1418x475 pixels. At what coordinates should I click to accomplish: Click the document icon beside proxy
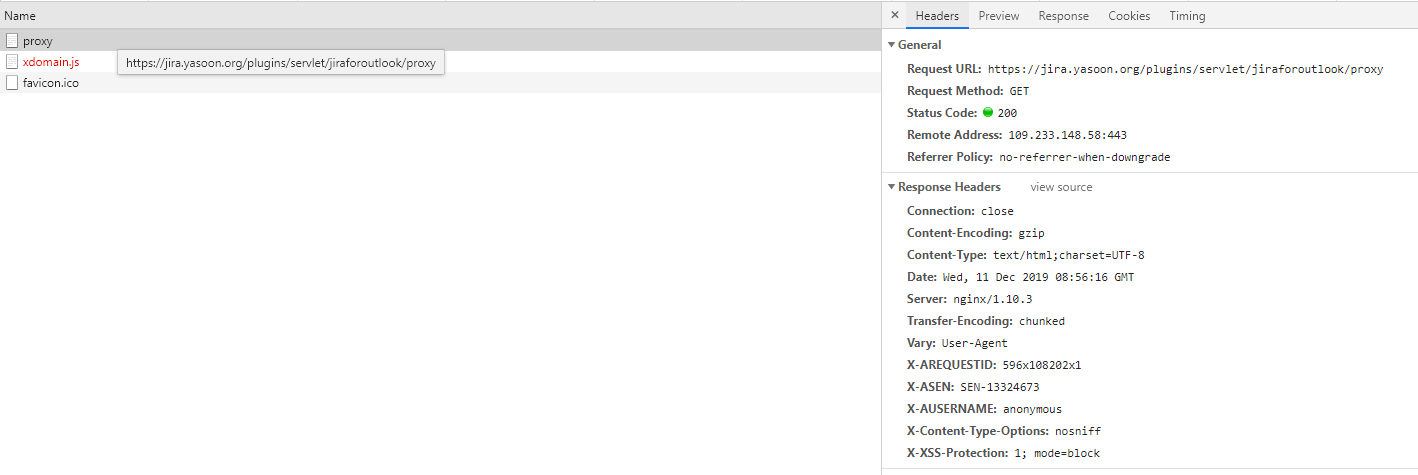point(12,41)
